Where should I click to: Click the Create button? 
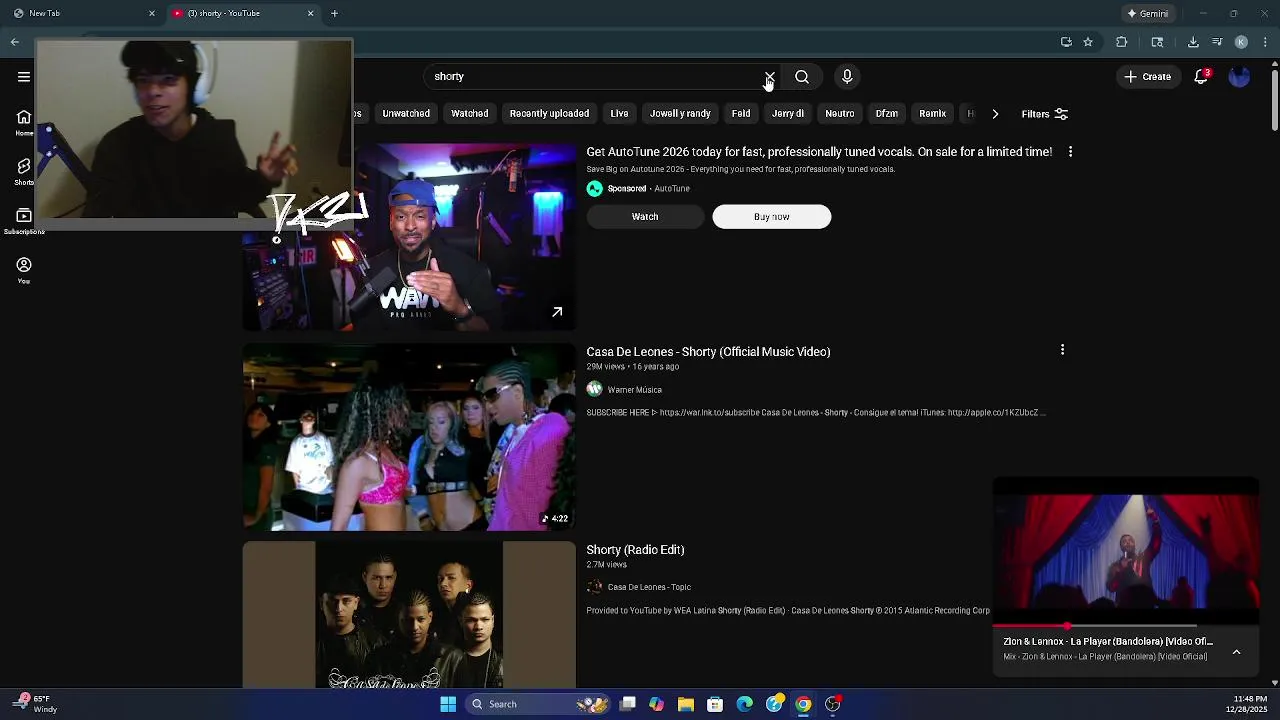point(1147,77)
